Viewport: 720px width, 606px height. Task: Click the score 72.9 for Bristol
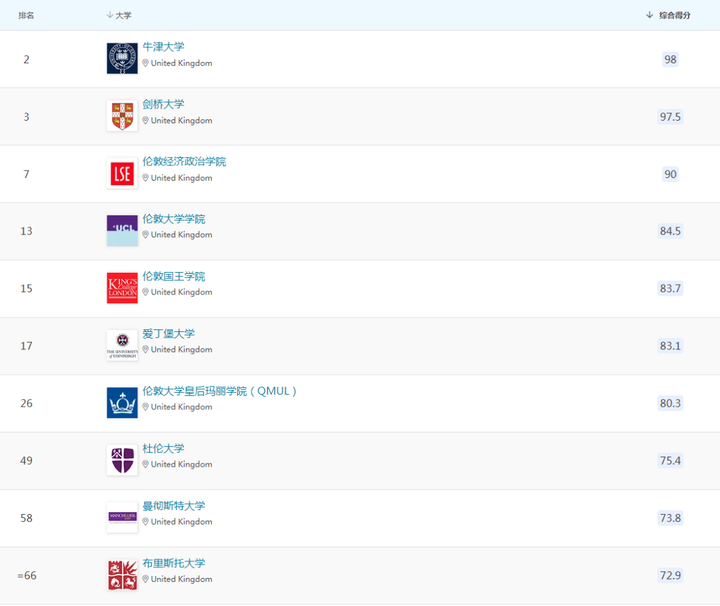click(670, 575)
